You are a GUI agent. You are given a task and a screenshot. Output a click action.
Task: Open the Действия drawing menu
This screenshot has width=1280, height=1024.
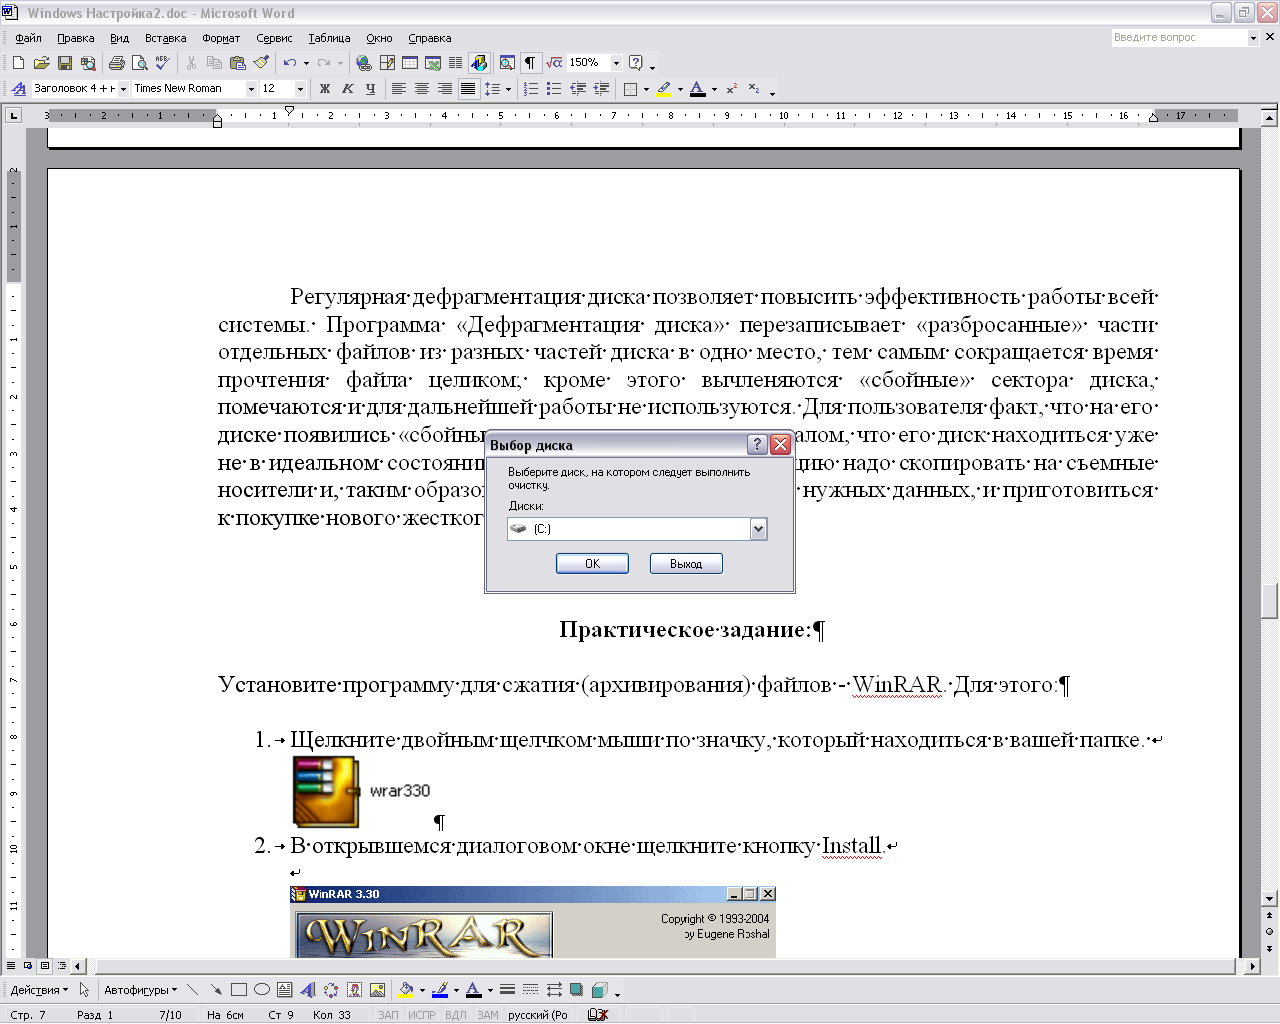point(40,990)
